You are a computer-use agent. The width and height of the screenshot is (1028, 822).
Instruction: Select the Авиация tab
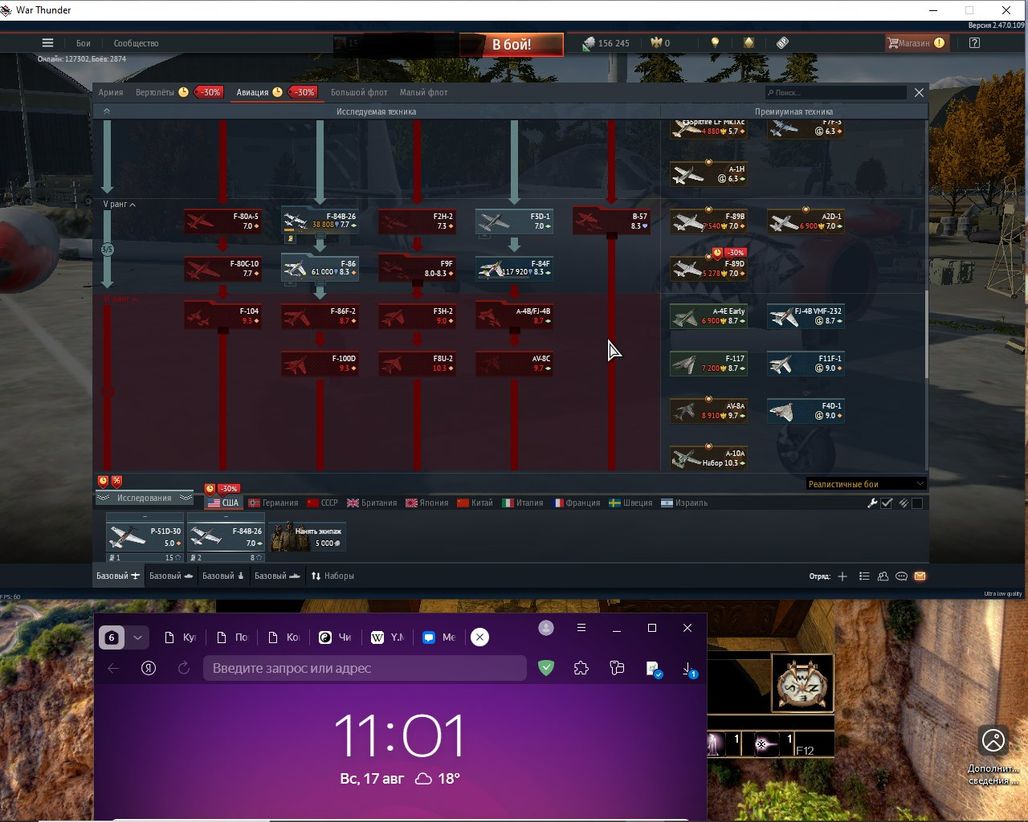[x=252, y=92]
